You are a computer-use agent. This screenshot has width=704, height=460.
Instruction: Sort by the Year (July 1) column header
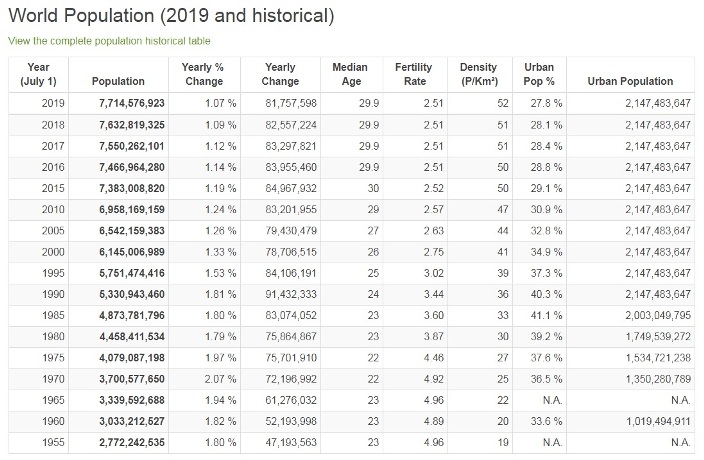pyautogui.click(x=41, y=74)
